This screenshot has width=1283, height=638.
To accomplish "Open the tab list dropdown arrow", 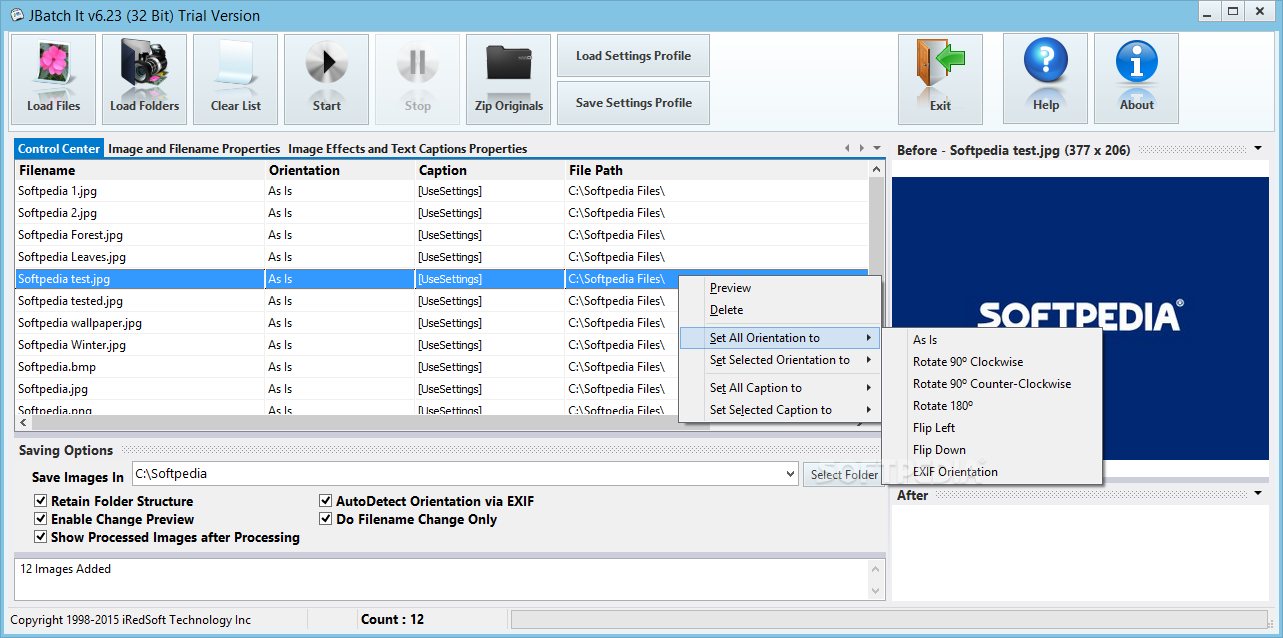I will pos(877,148).
